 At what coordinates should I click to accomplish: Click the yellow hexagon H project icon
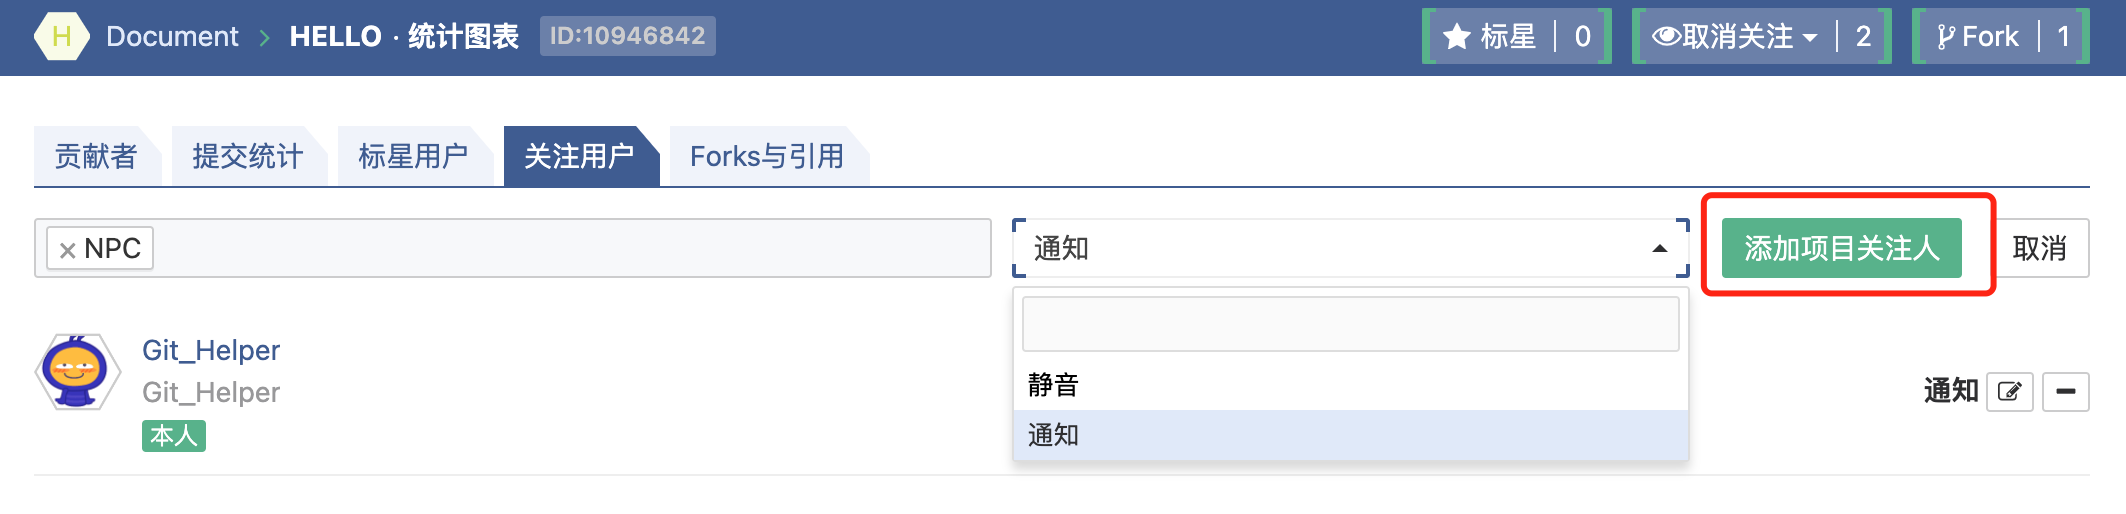tap(61, 37)
